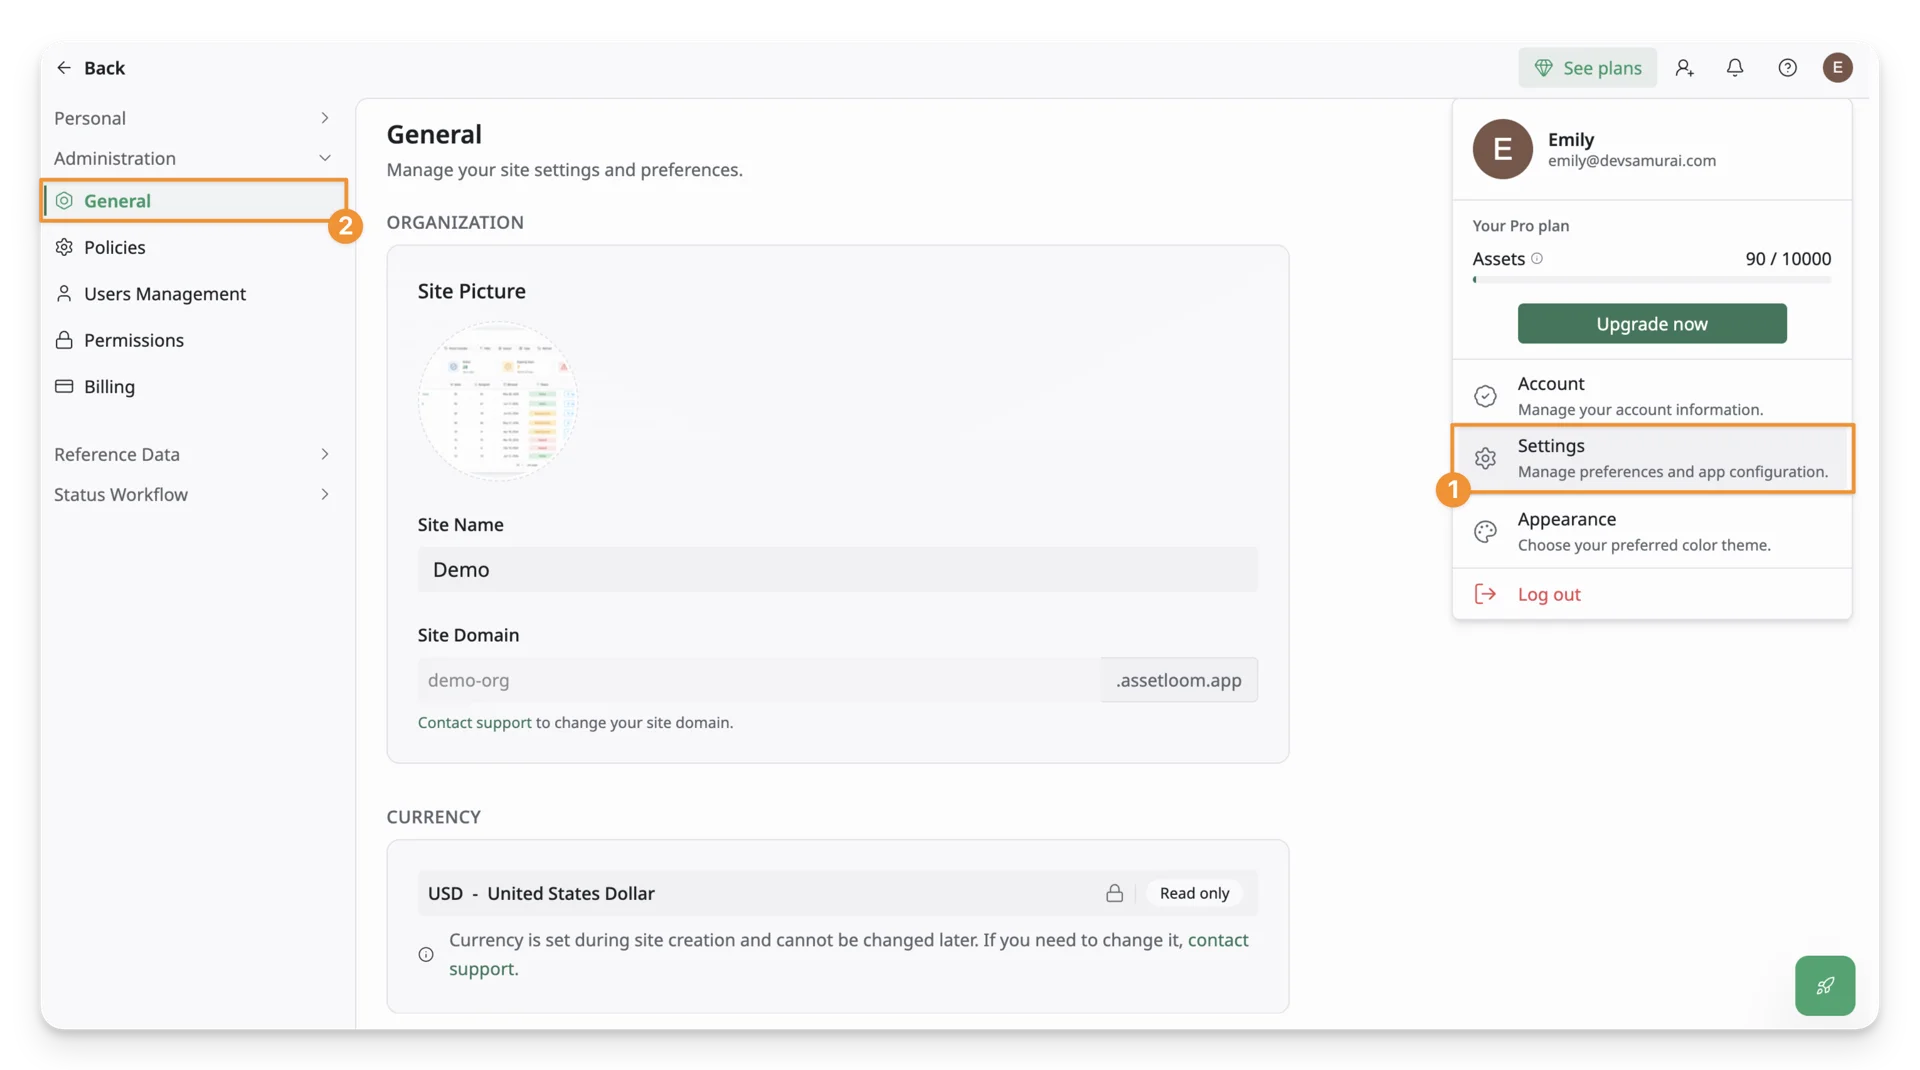Open the help question mark icon

pos(1787,68)
